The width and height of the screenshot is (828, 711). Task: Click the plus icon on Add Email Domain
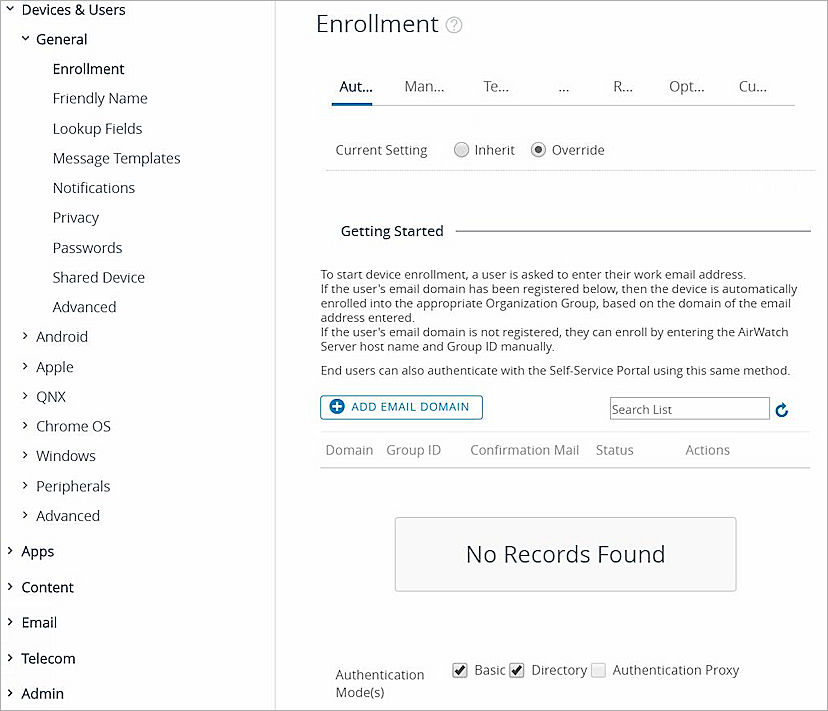point(336,407)
